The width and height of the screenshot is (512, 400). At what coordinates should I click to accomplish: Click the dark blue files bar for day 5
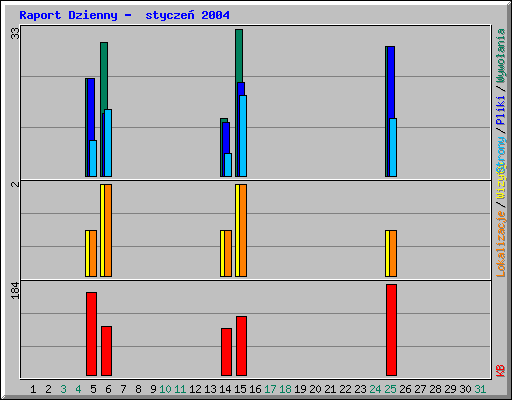coord(91,109)
